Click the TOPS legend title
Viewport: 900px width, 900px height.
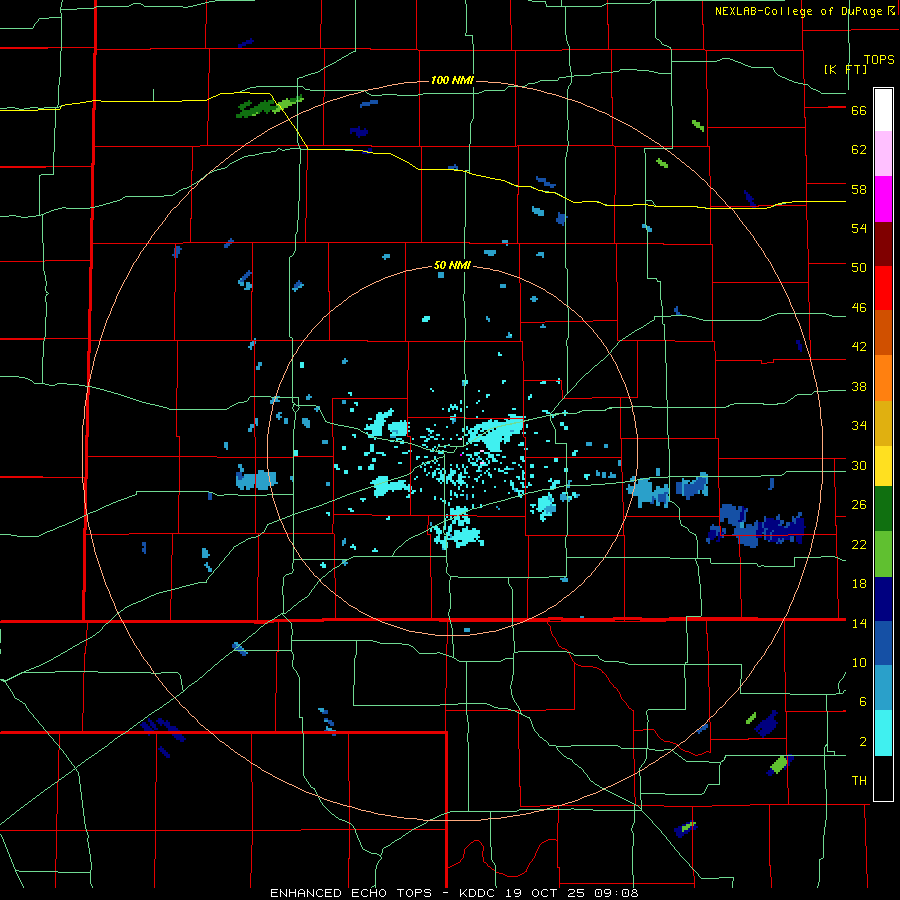(x=879, y=60)
